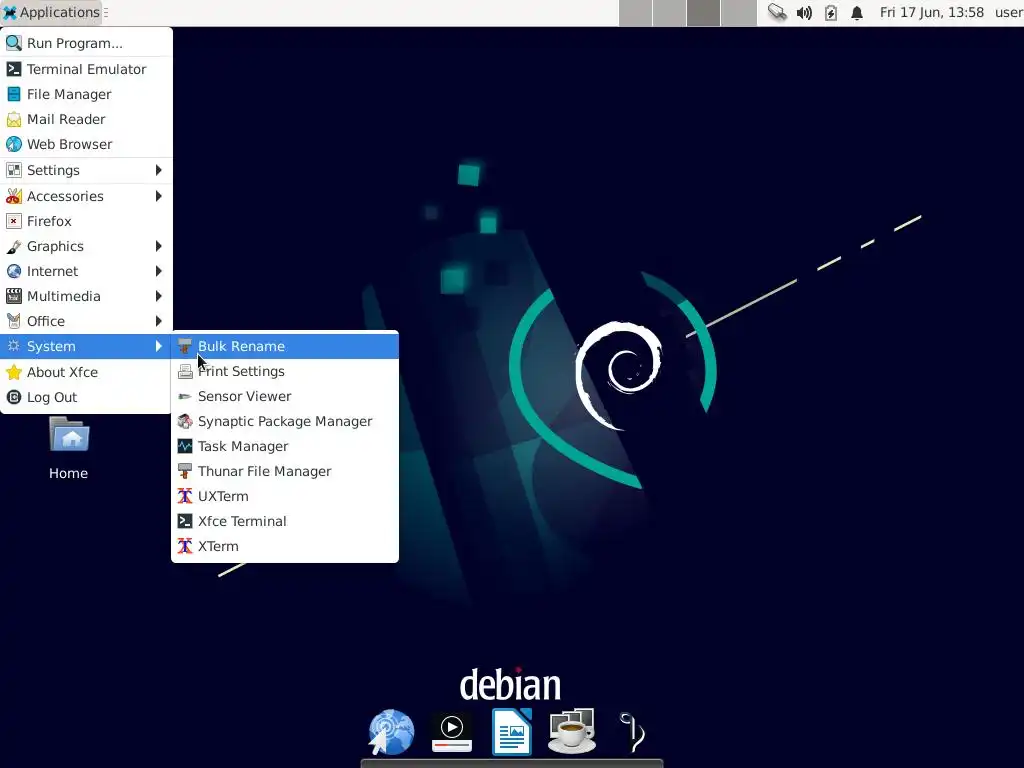The width and height of the screenshot is (1024, 768).
Task: Open the Settings category
Action: point(86,170)
